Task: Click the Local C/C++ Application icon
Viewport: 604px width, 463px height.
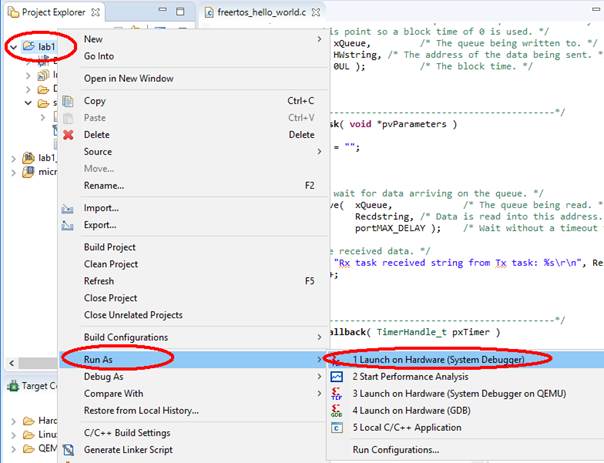Action: [x=337, y=427]
